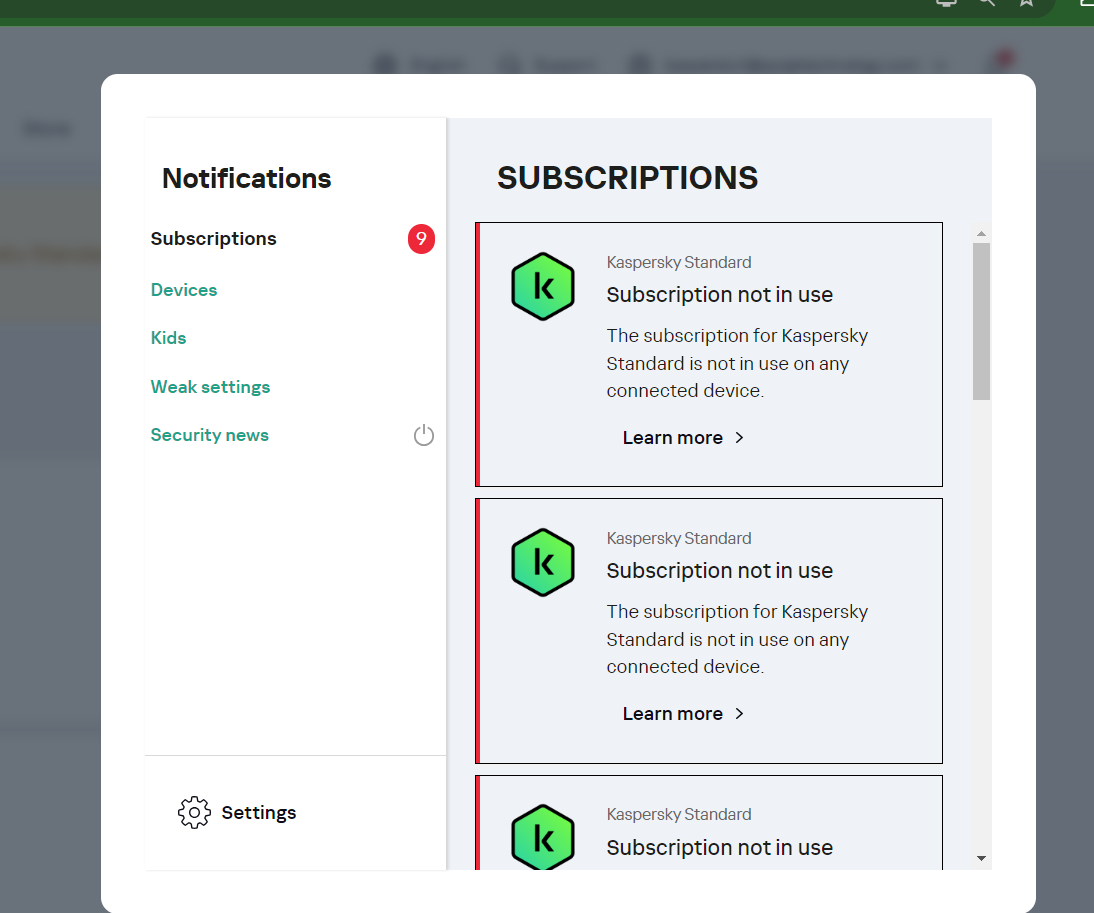Click the red 9 notification count badge
This screenshot has height=913, width=1094.
coord(421,239)
